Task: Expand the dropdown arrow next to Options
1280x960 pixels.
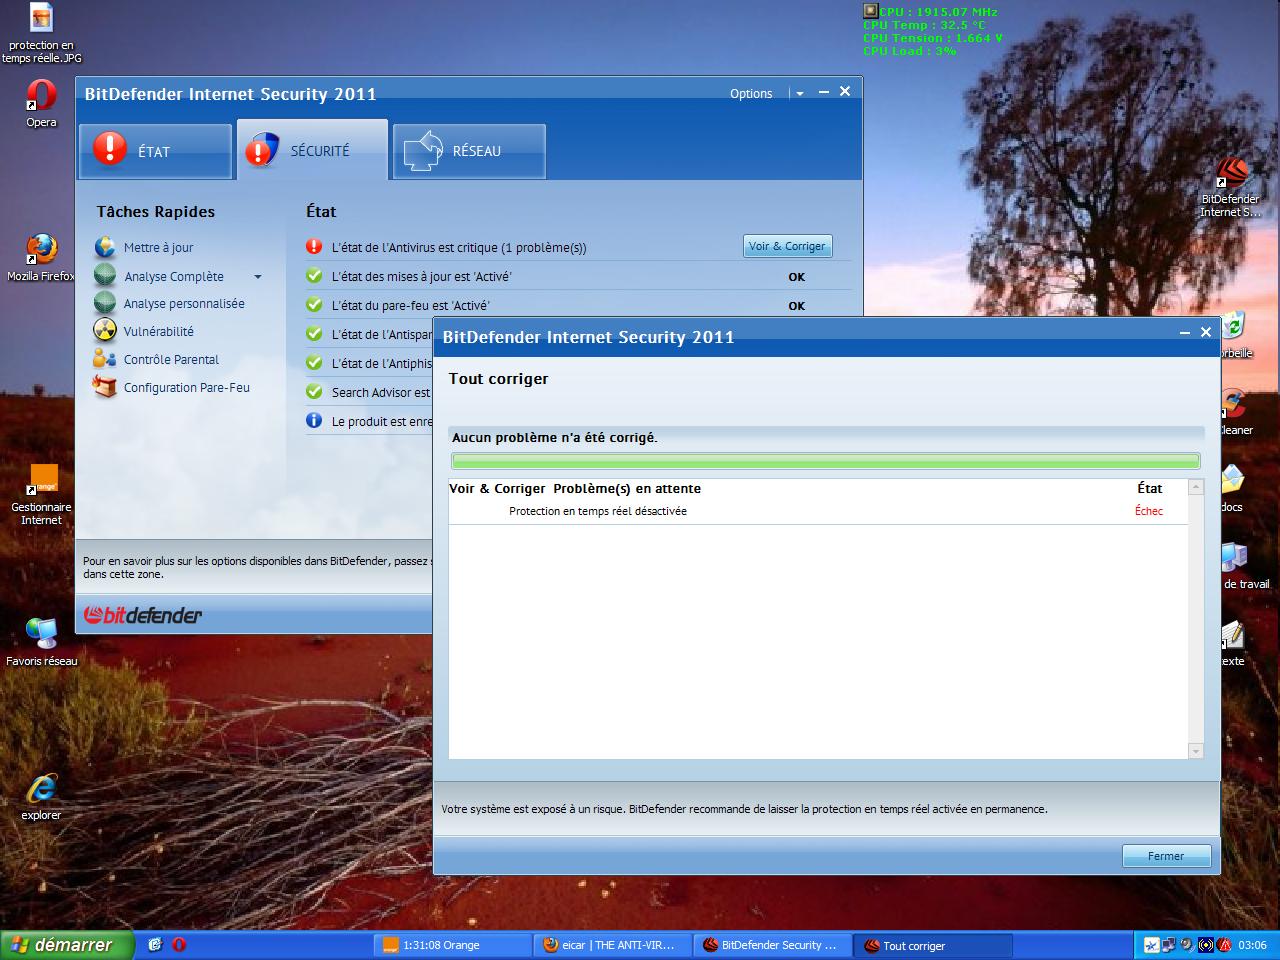Action: pos(799,94)
